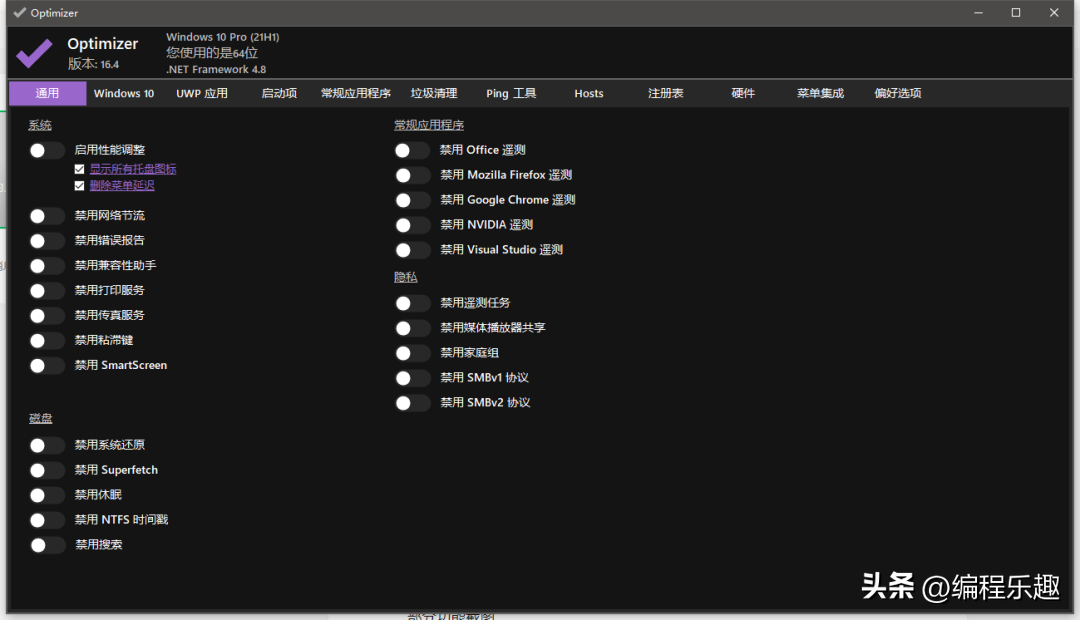Click the 显示所有托盘图标 link

(x=133, y=170)
